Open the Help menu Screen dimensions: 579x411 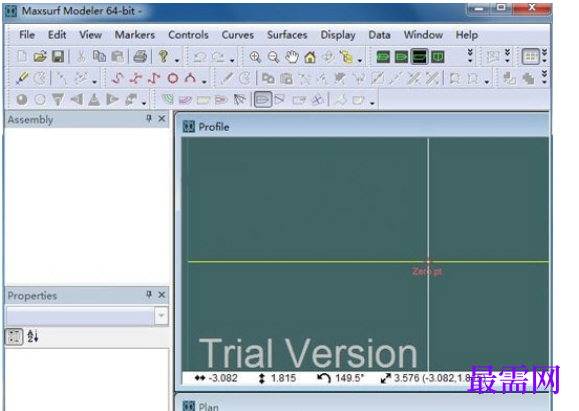(x=467, y=35)
